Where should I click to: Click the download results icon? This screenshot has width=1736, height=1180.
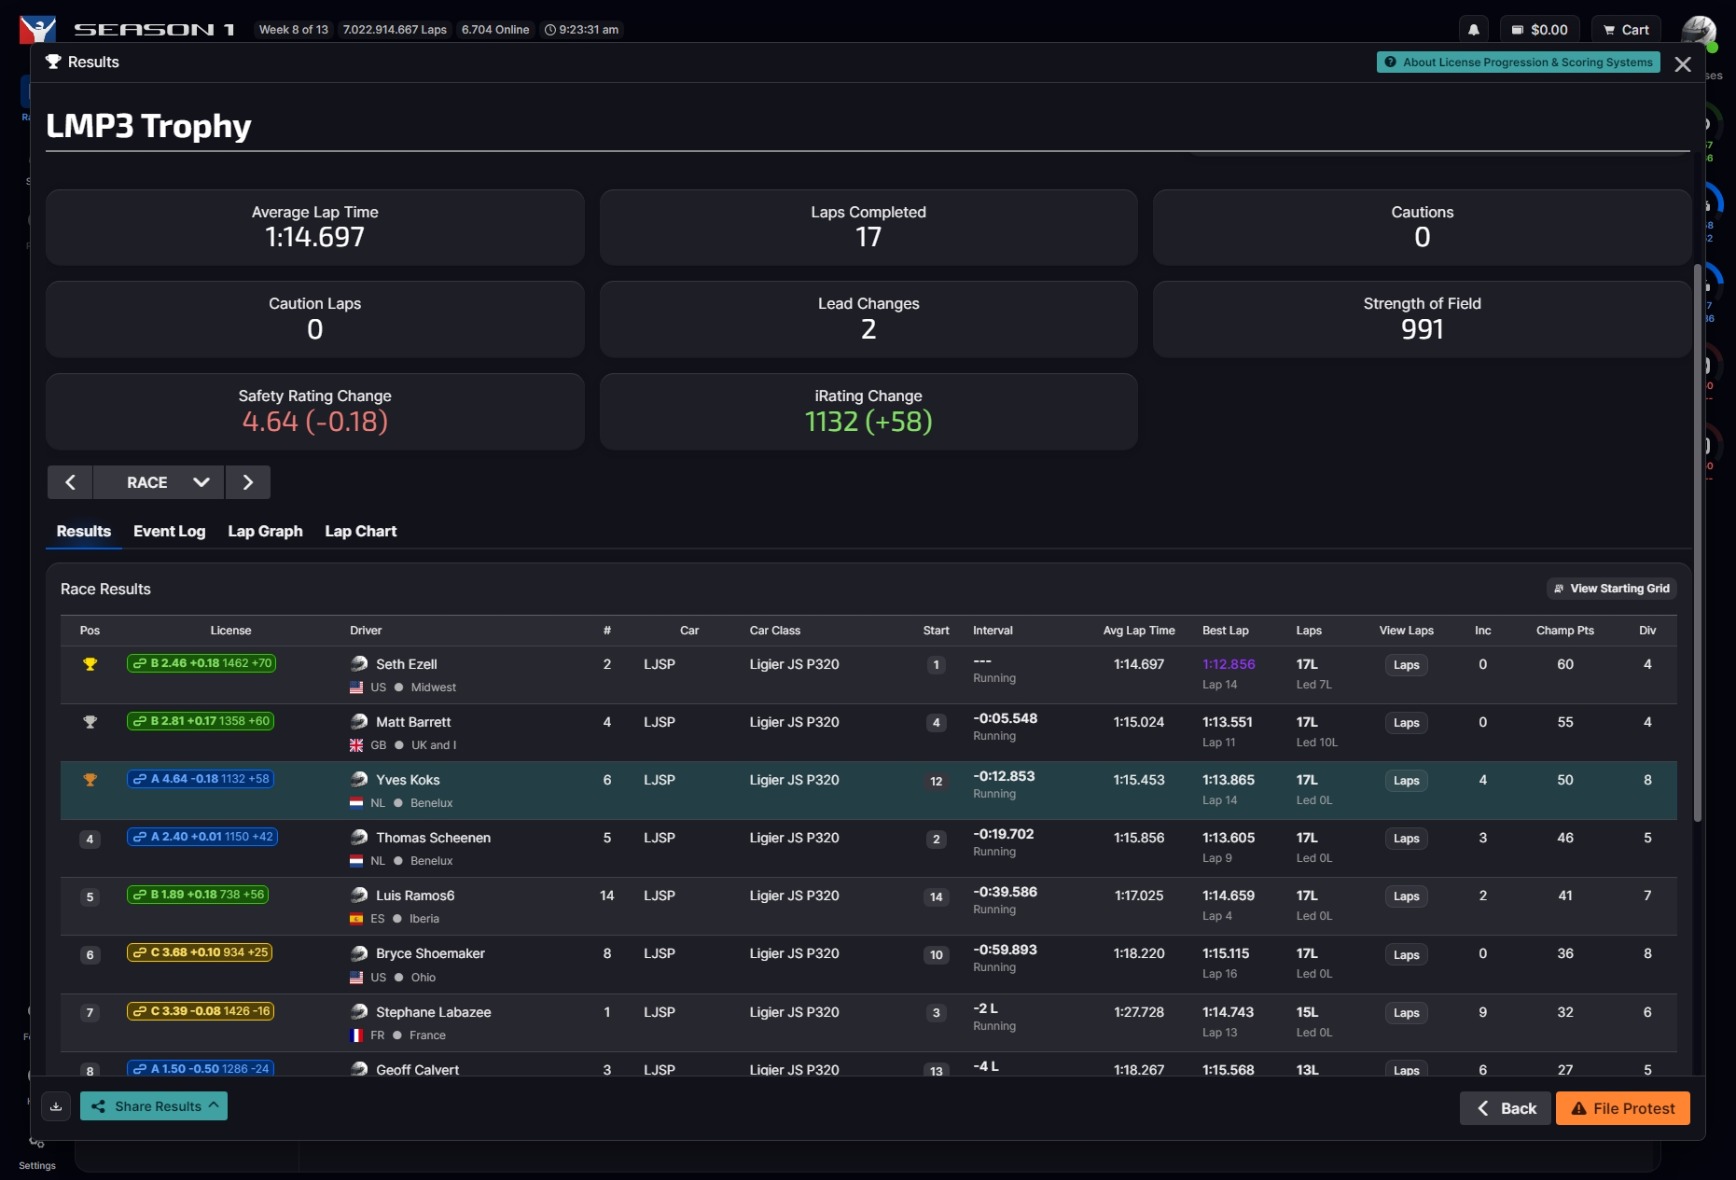click(56, 1106)
